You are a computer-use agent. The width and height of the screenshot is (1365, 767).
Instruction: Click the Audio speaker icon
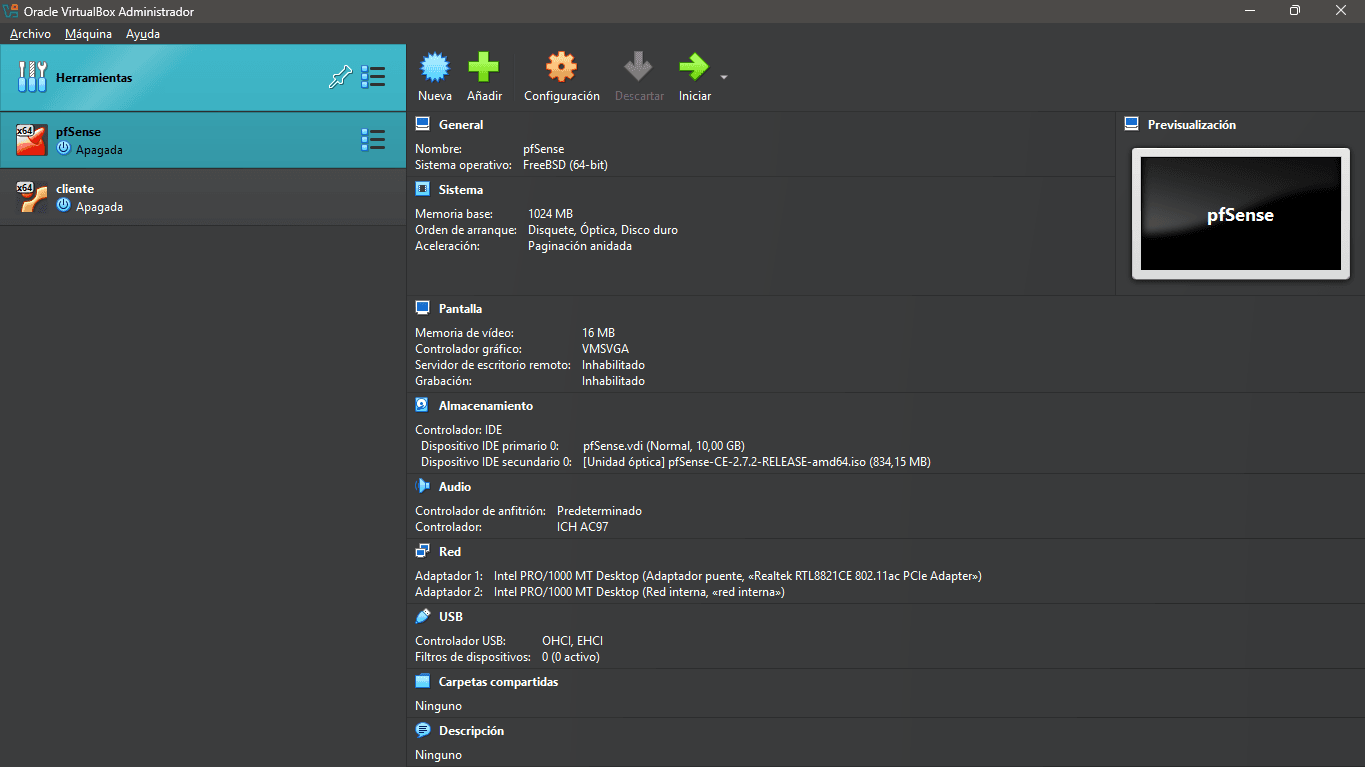pyautogui.click(x=422, y=486)
